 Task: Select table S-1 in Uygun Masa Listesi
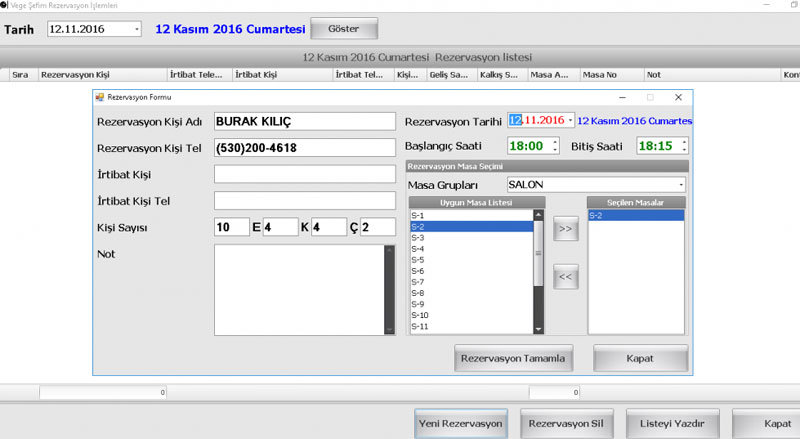[471, 215]
